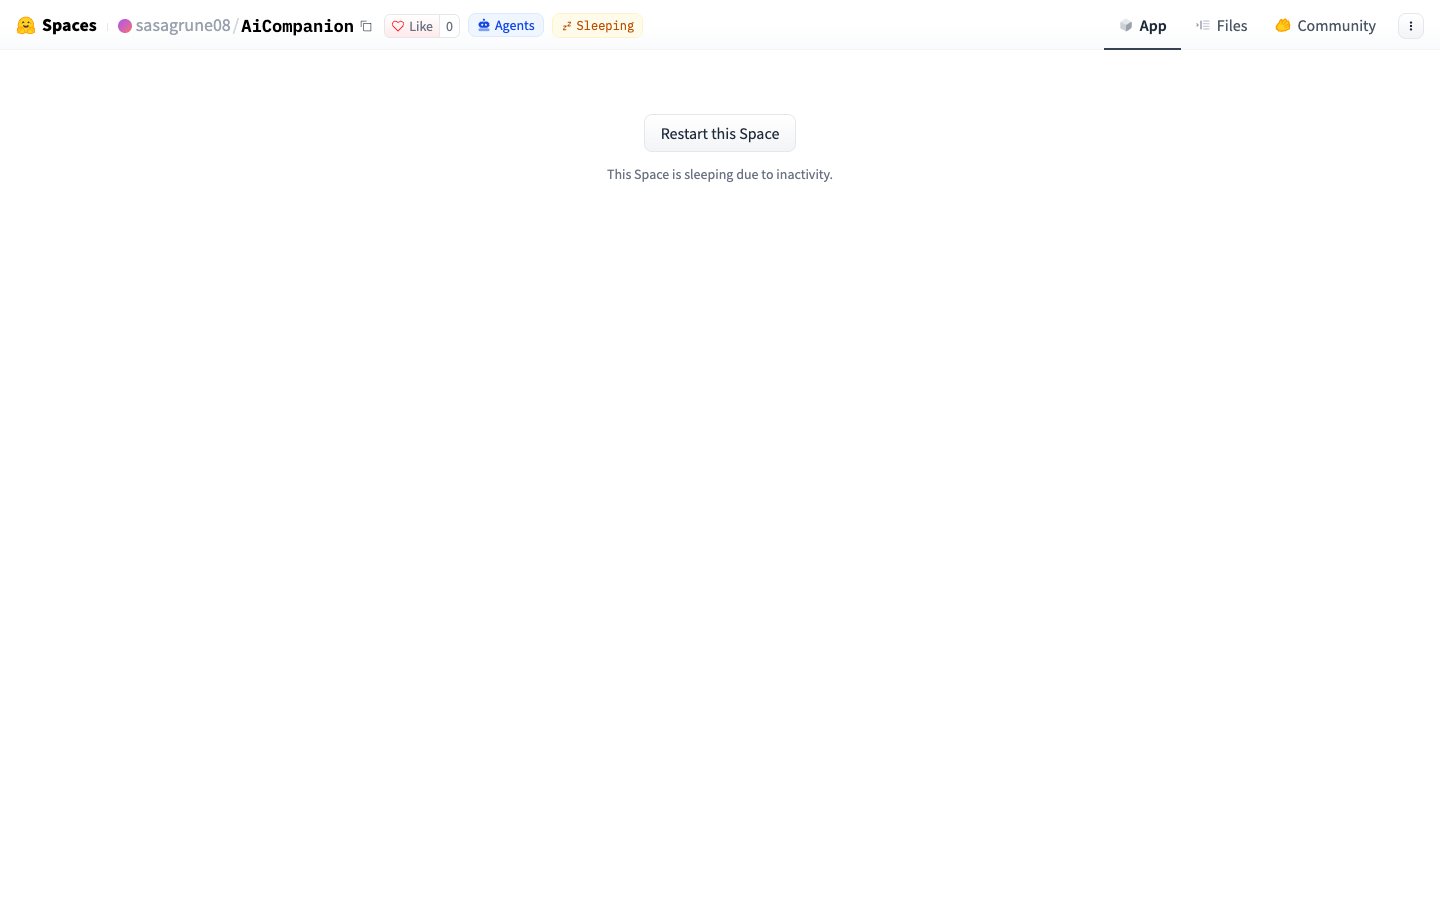
Task: Switch to the App tab
Action: [x=1142, y=26]
